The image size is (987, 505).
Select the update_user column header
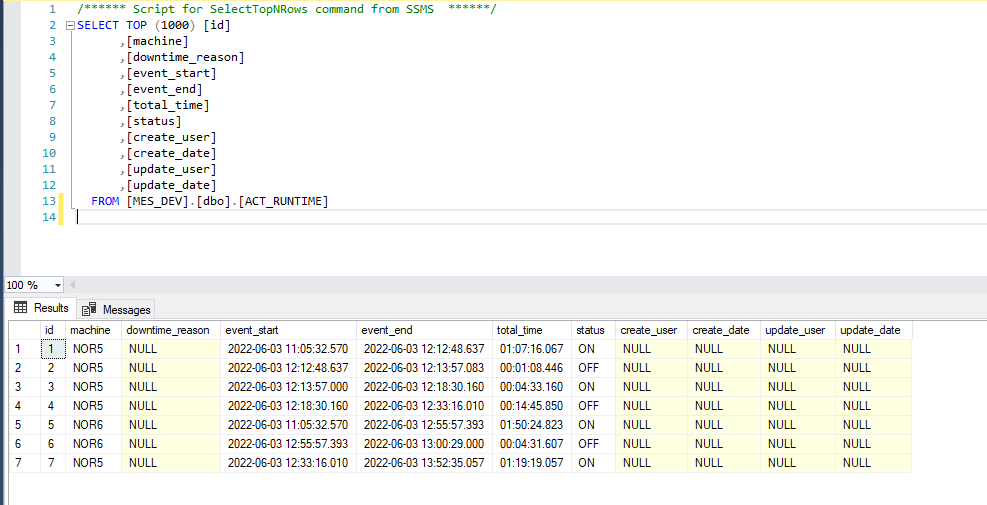(x=798, y=330)
